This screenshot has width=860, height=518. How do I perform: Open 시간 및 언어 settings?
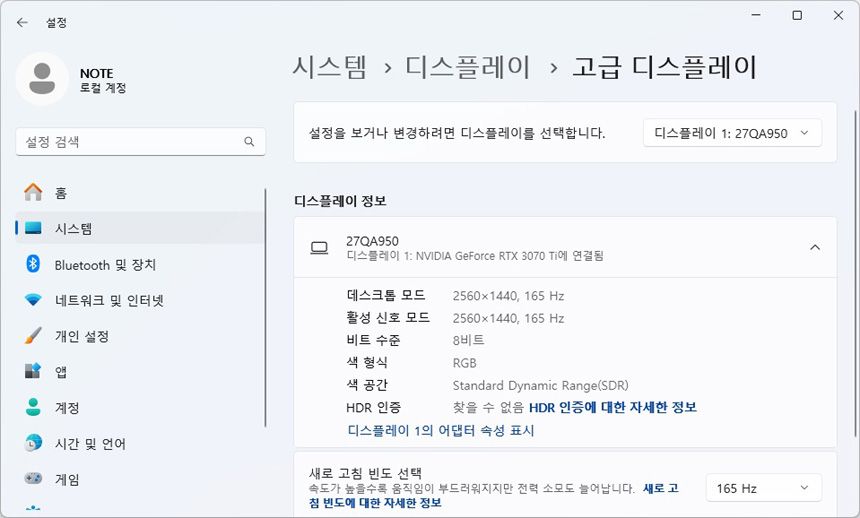coord(90,444)
